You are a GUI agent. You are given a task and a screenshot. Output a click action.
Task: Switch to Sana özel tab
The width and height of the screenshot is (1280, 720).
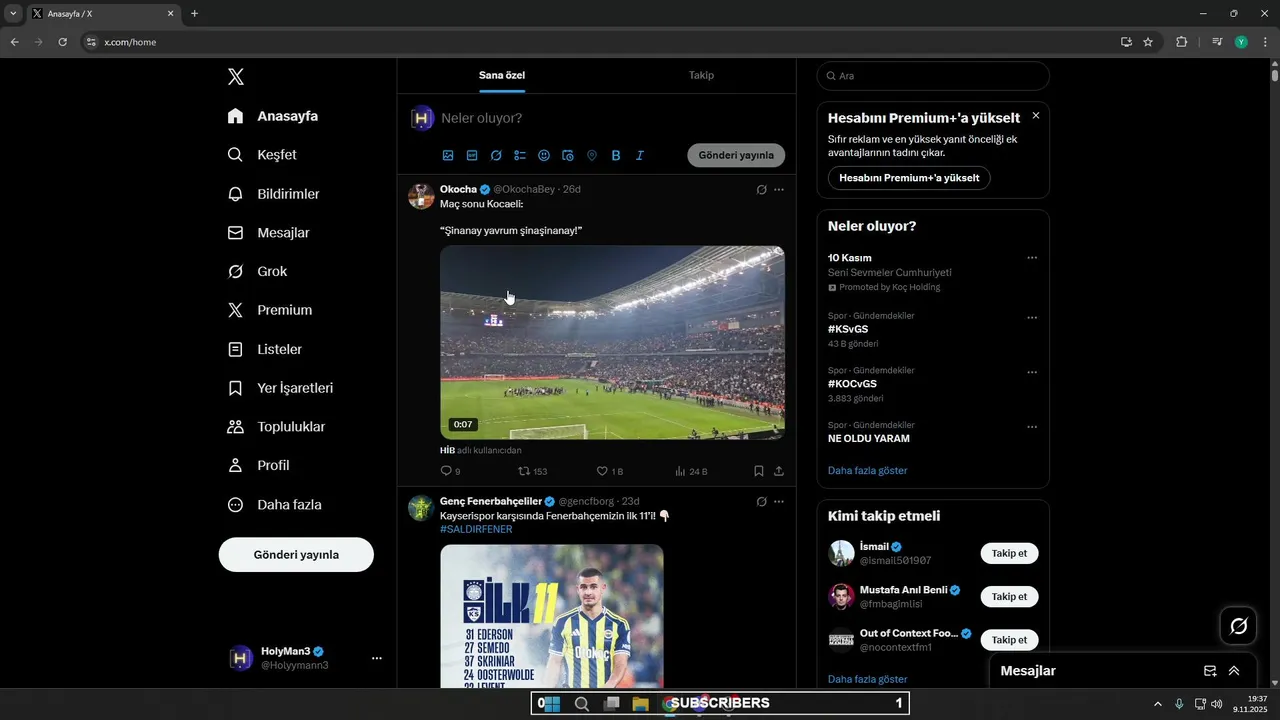[502, 75]
